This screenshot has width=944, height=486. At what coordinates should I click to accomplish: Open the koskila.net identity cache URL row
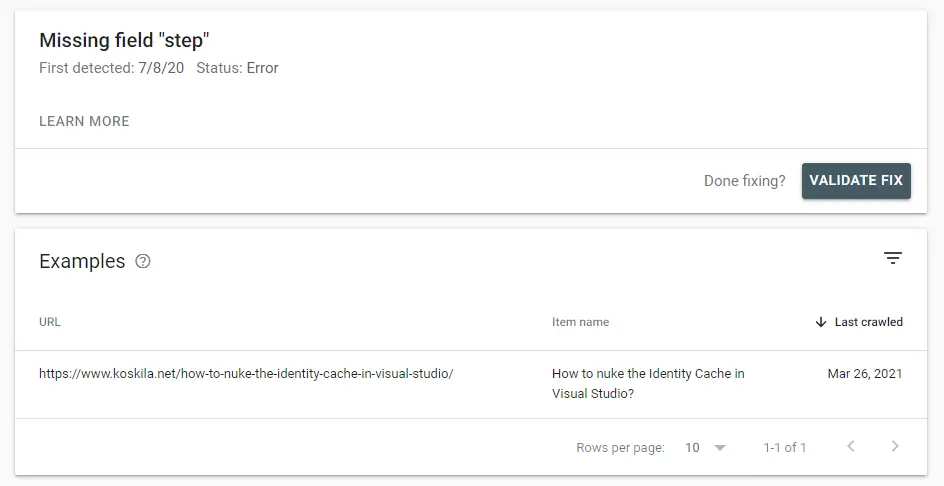pos(246,374)
